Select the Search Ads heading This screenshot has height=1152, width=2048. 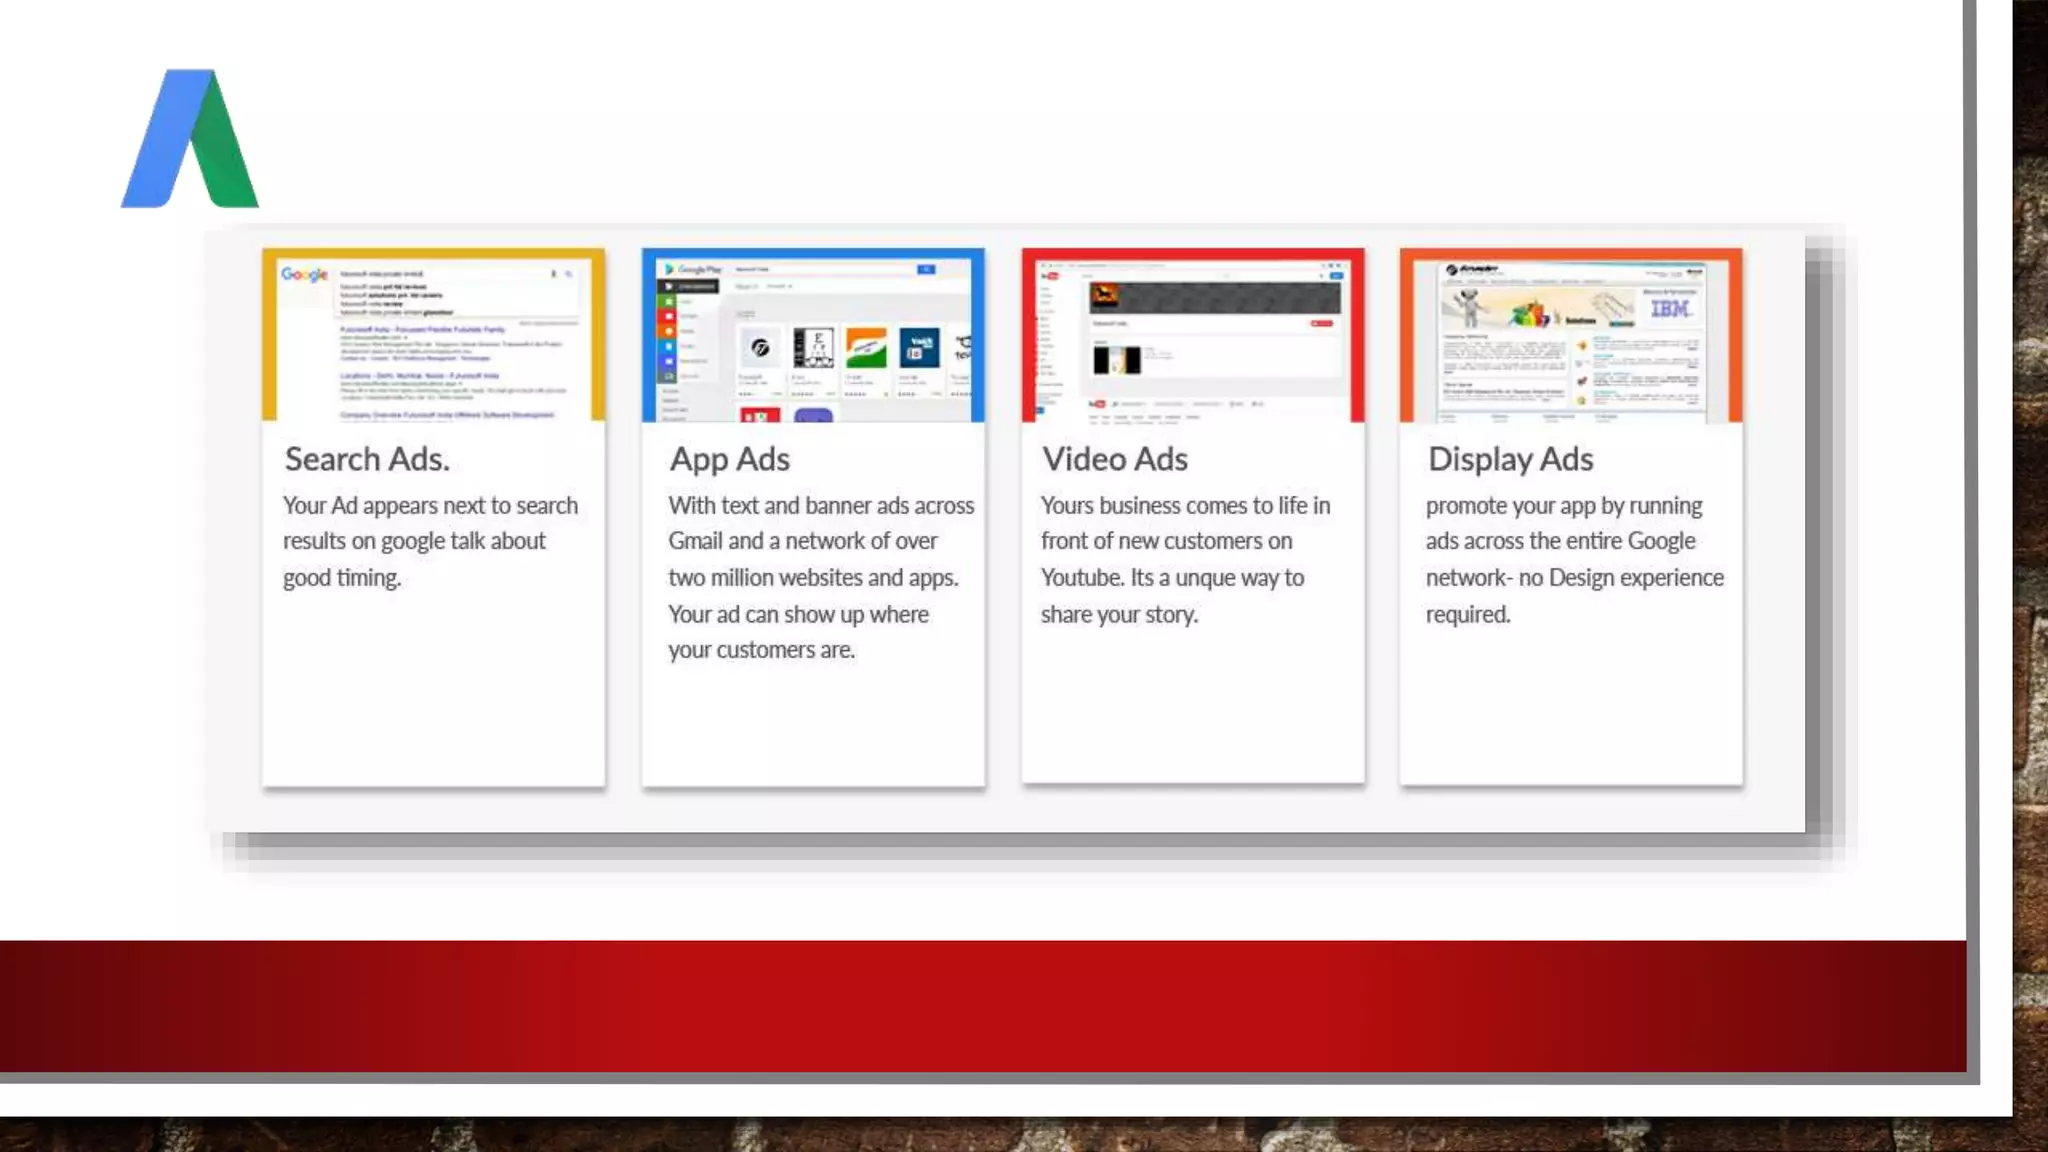click(367, 459)
